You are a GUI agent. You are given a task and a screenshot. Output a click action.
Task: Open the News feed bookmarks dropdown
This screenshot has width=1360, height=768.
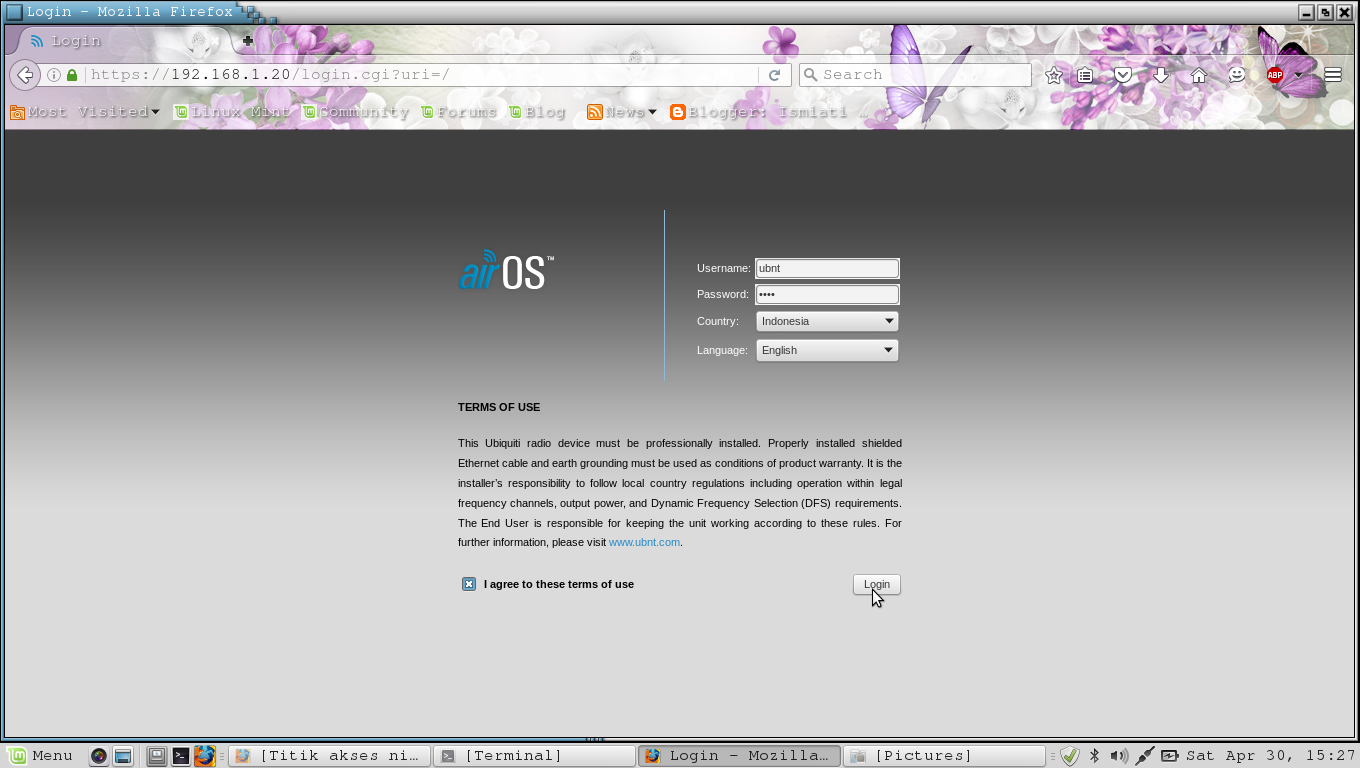pos(622,112)
